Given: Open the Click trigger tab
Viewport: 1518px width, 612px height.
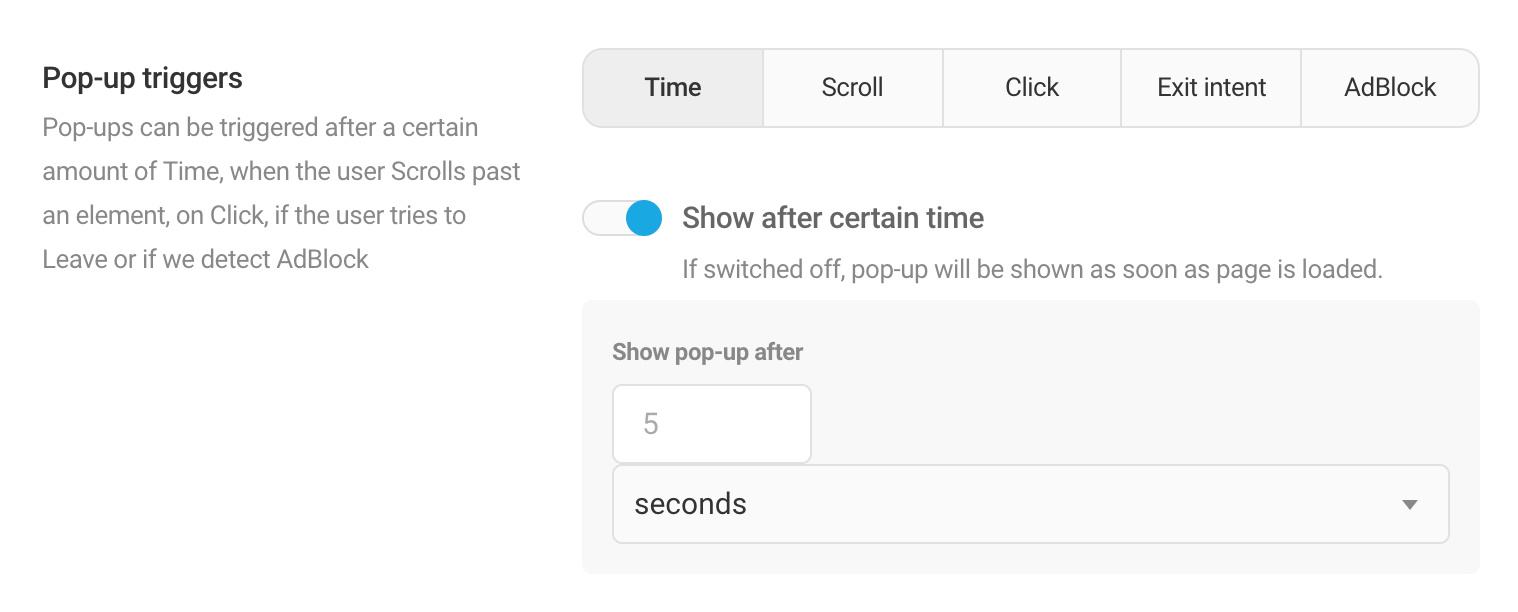Looking at the screenshot, I should click(x=1031, y=88).
